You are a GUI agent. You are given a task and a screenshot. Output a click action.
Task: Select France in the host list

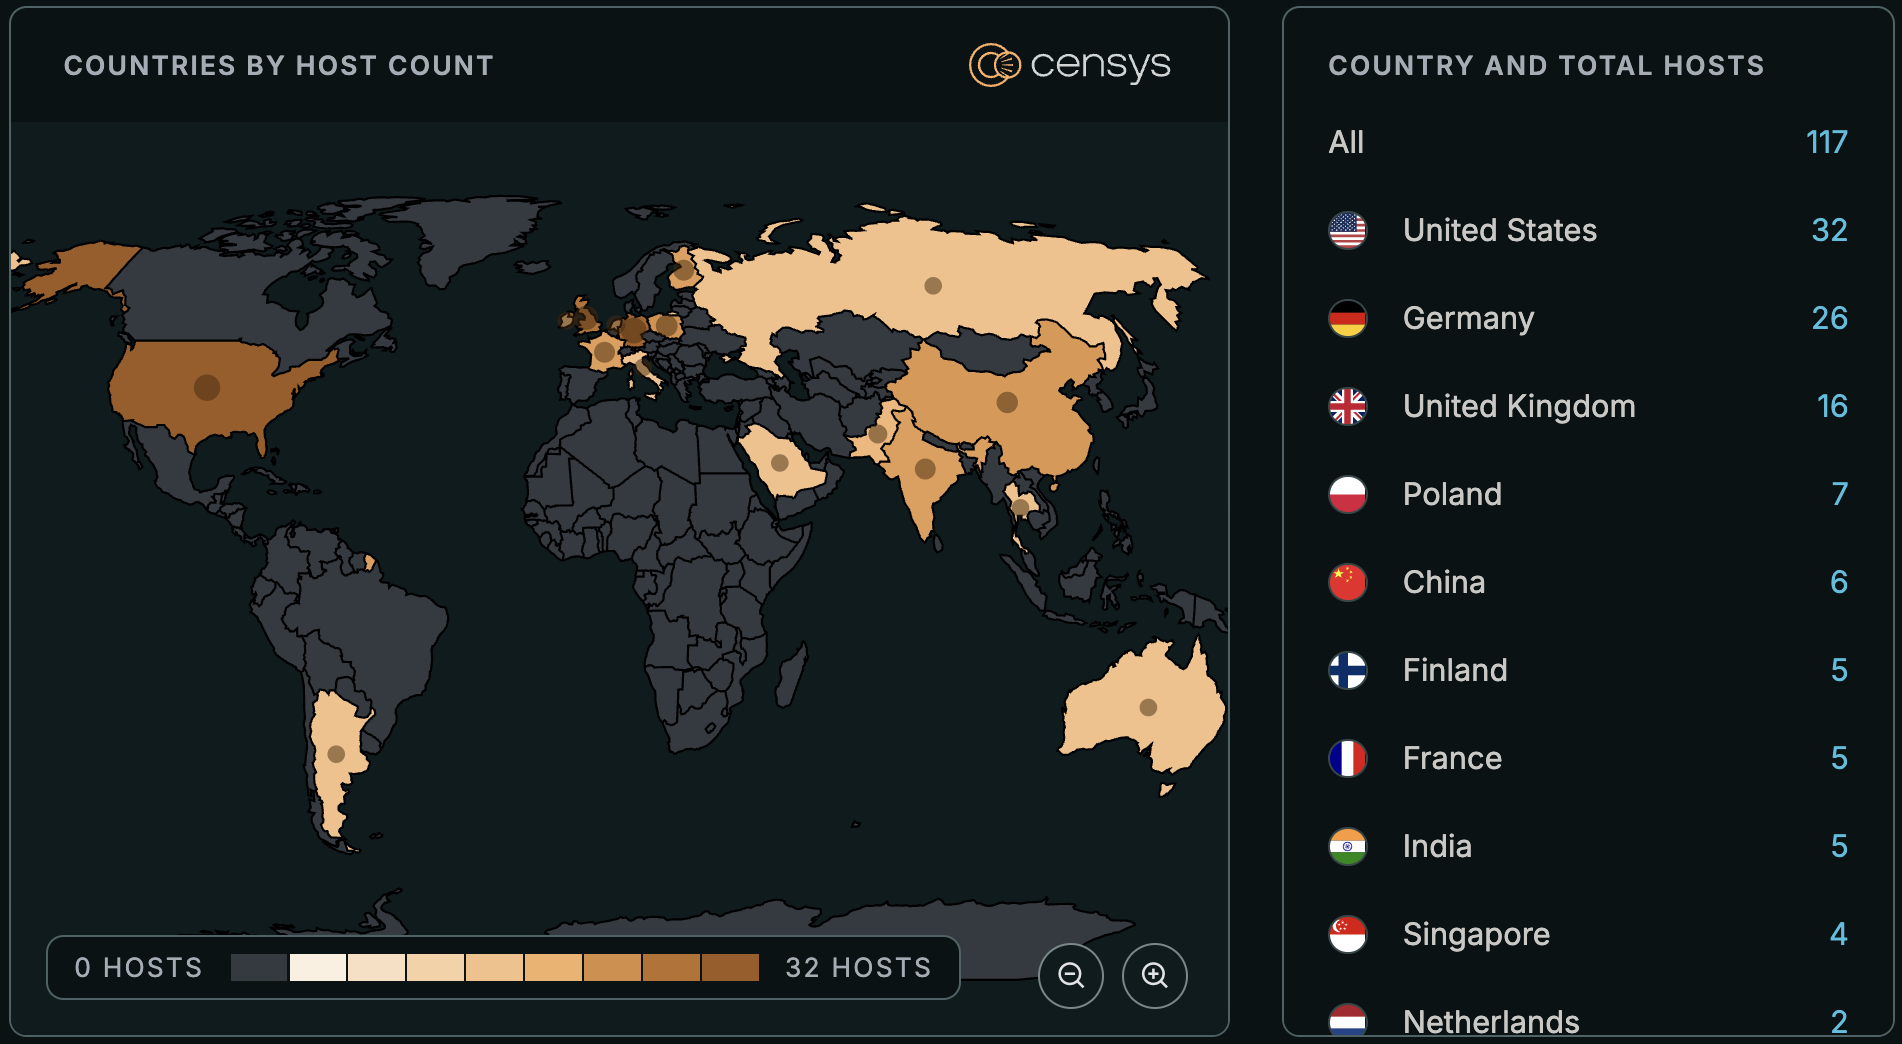[x=1588, y=758]
